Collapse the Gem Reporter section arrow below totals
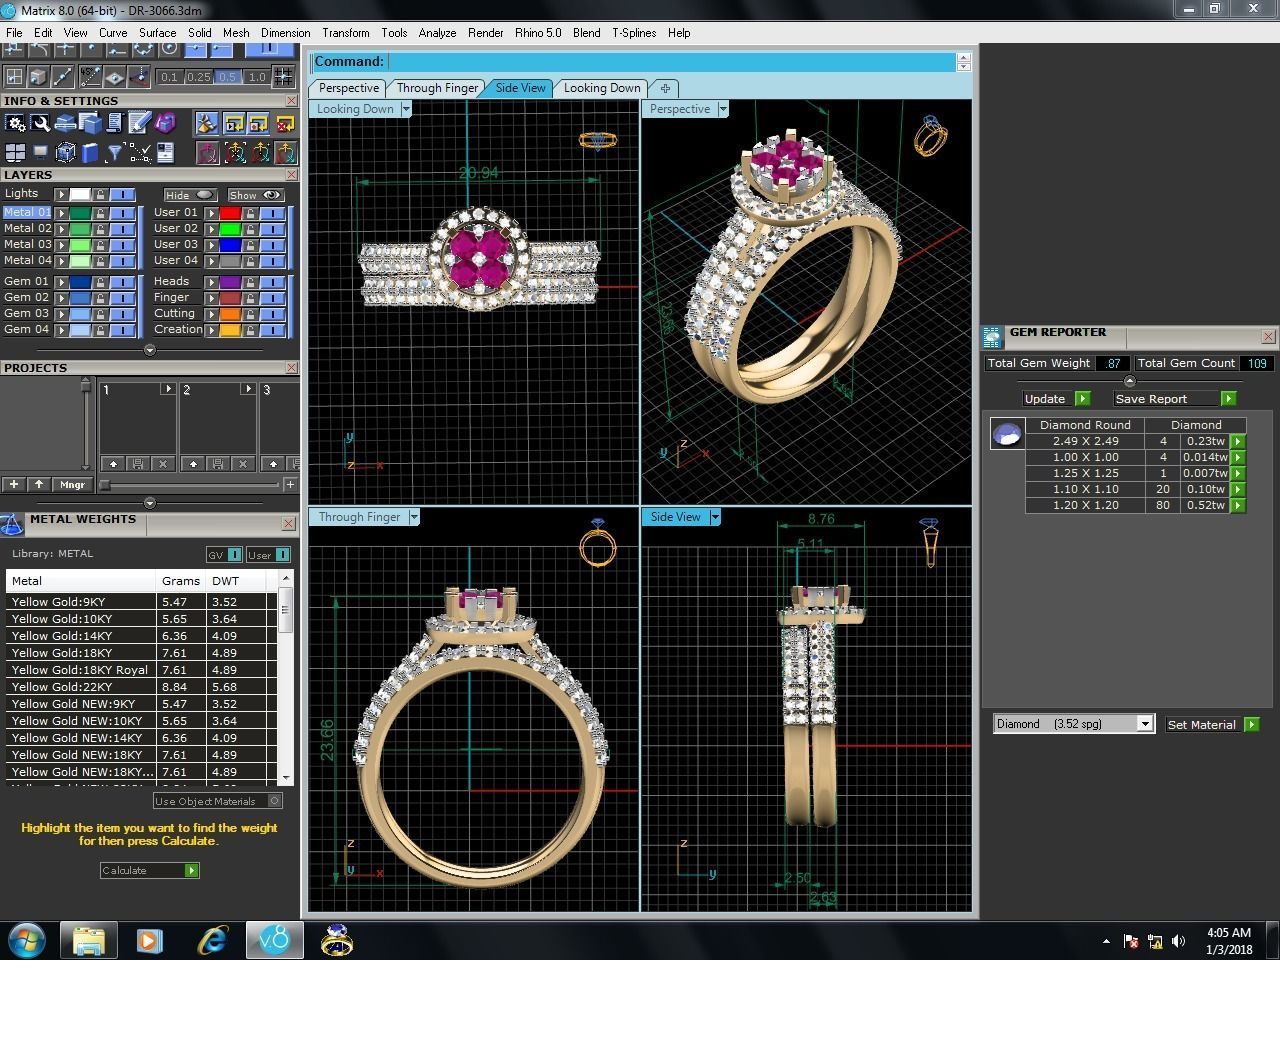 tap(1130, 381)
